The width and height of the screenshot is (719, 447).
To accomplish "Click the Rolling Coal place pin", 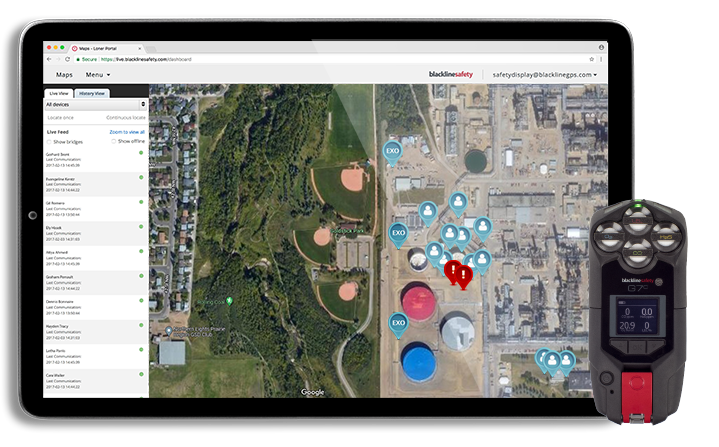I will click(x=230, y=300).
